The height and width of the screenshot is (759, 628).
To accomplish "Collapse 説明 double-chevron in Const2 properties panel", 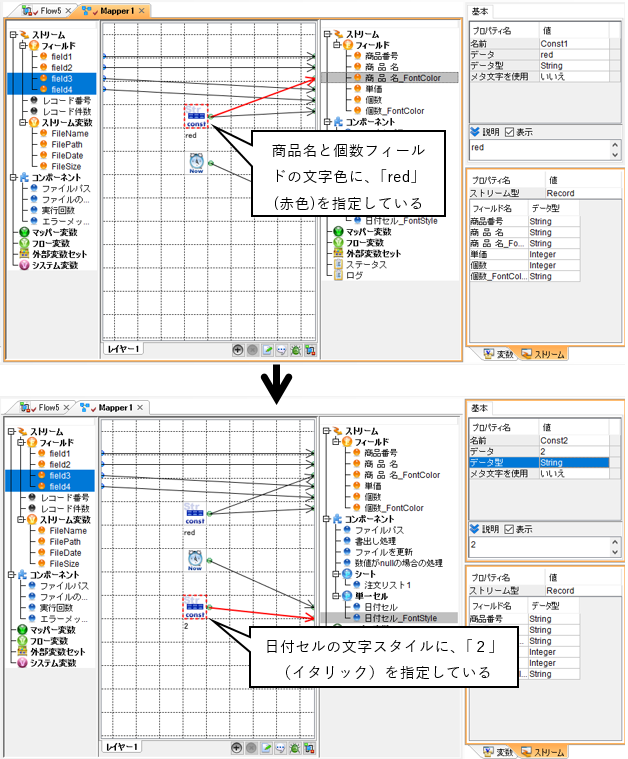I will tap(475, 529).
